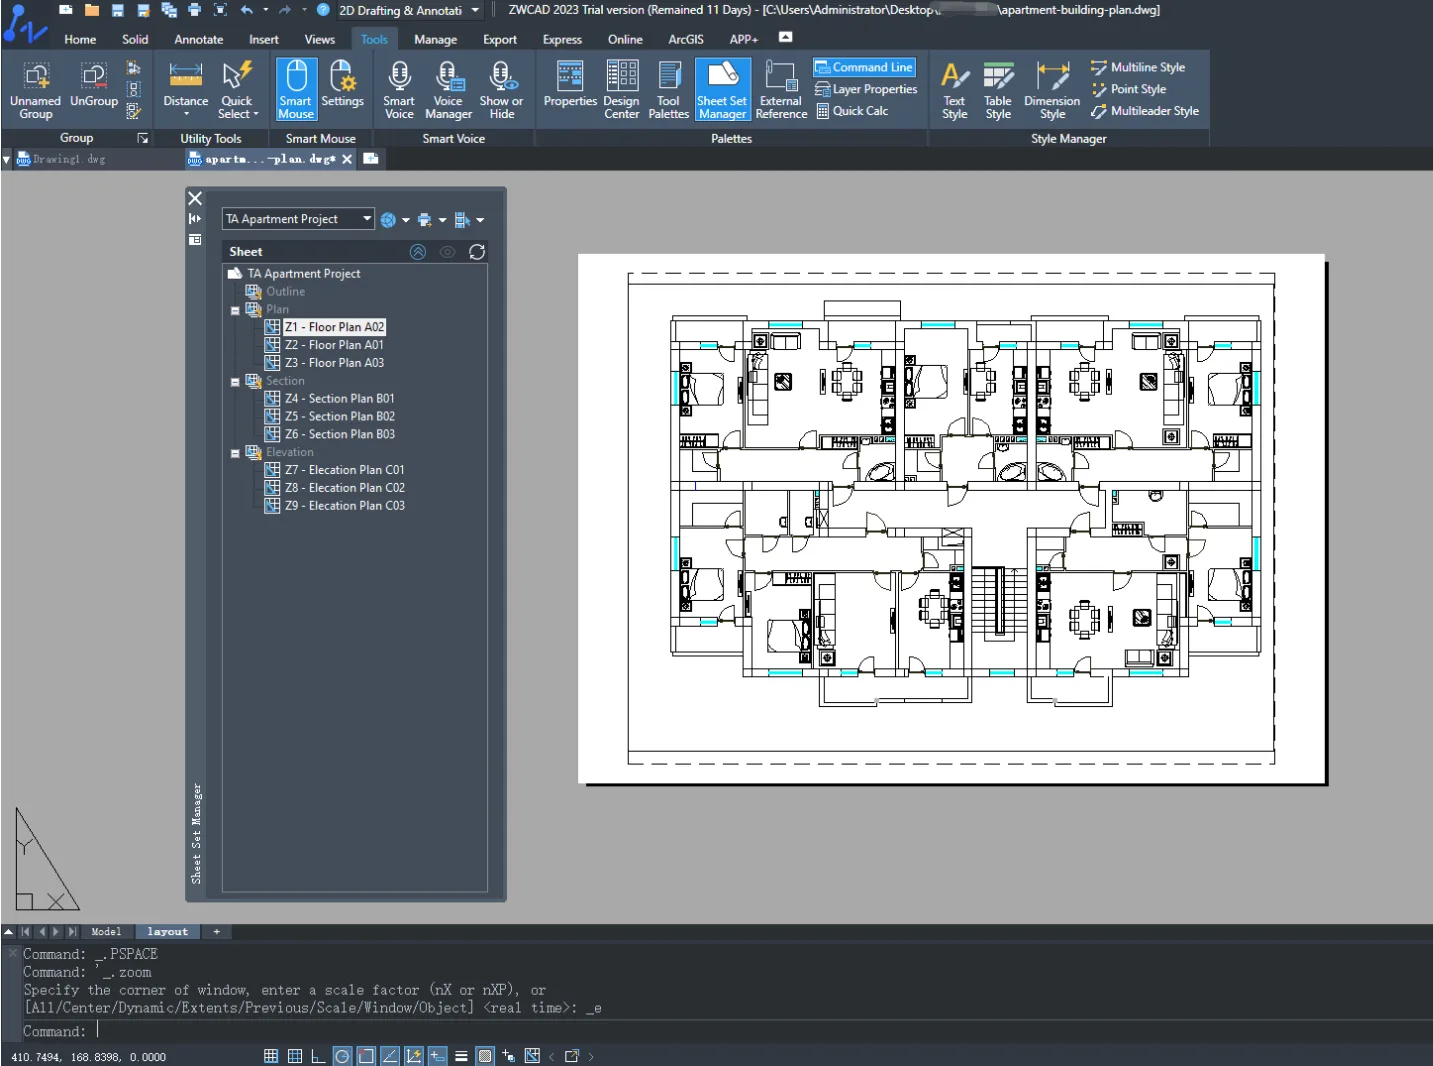Switch to the Annotate ribbon tab

pyautogui.click(x=198, y=40)
